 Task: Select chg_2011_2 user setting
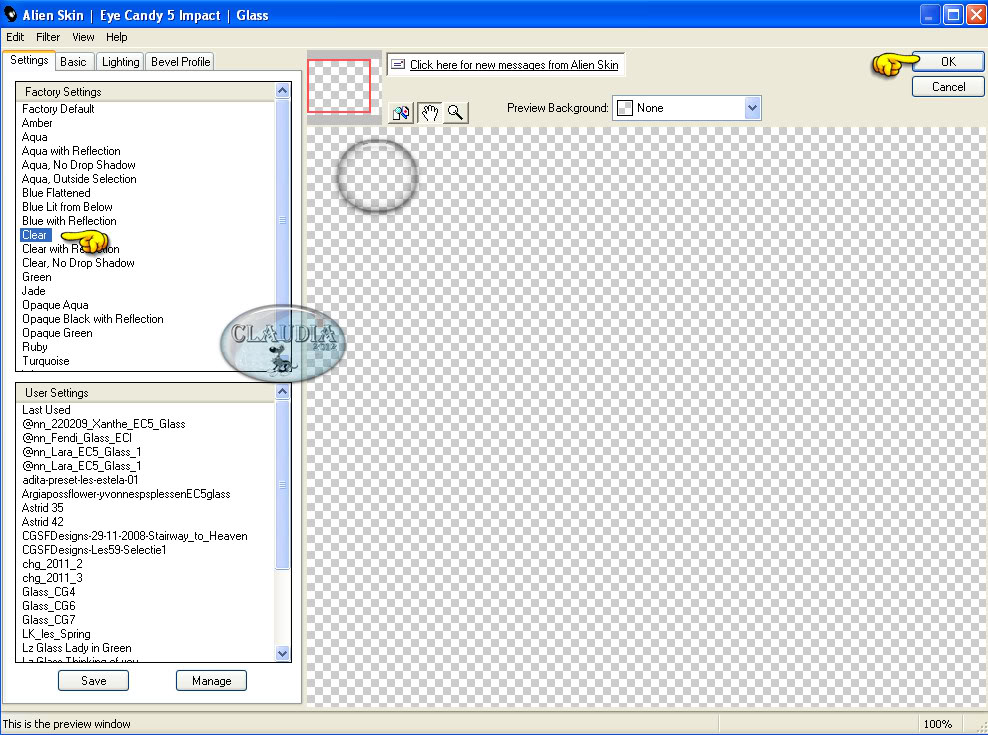point(52,564)
